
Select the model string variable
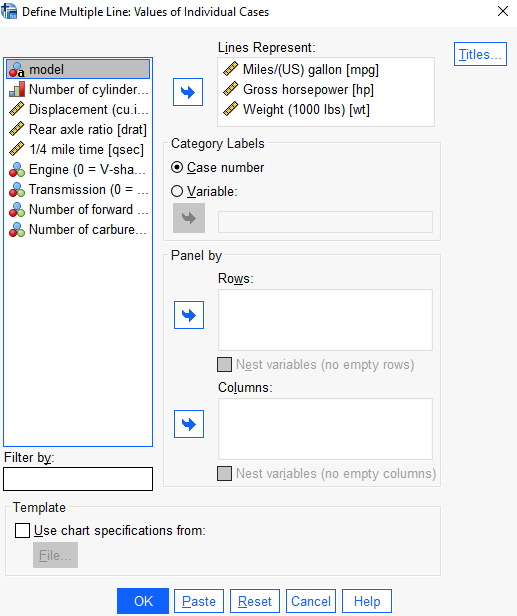[x=78, y=70]
